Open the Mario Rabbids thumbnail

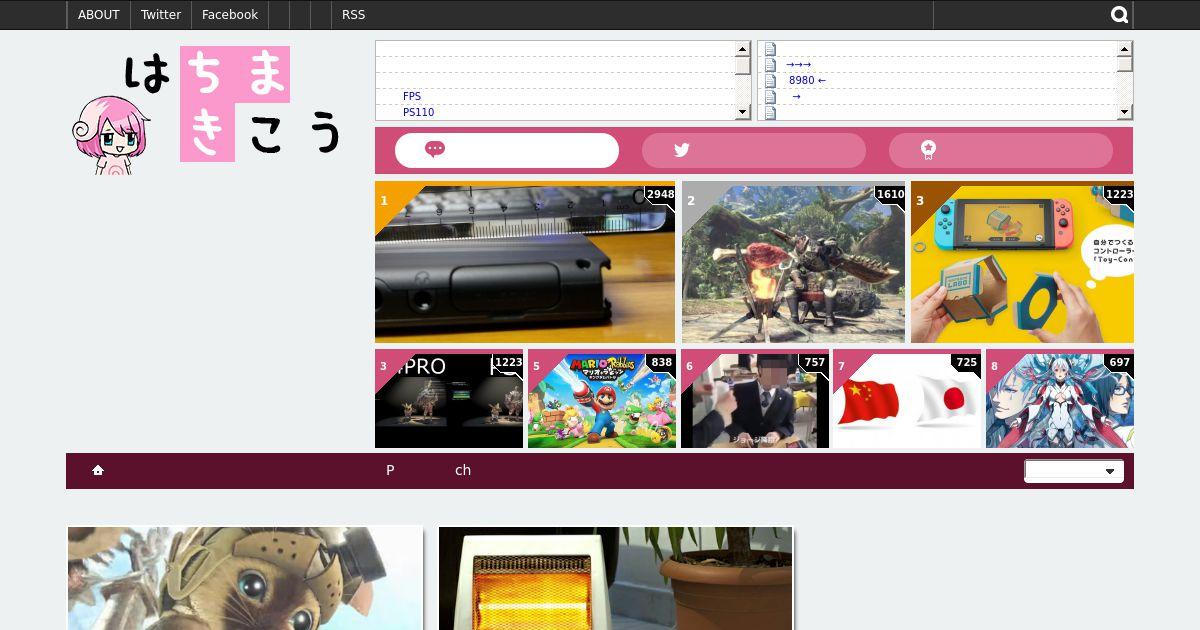tap(602, 399)
